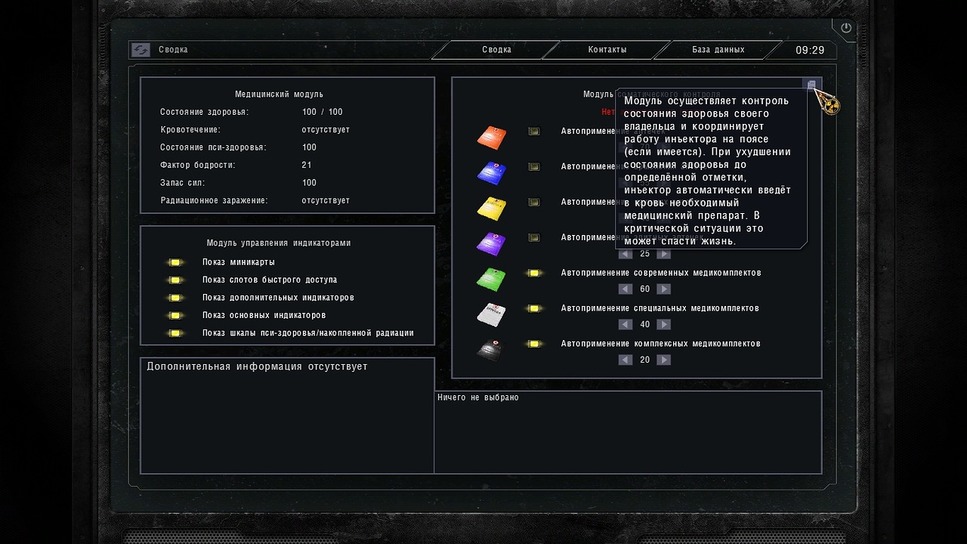The image size is (967, 544).
Task: Decrease complex medkit threshold below 20
Action: (x=625, y=360)
